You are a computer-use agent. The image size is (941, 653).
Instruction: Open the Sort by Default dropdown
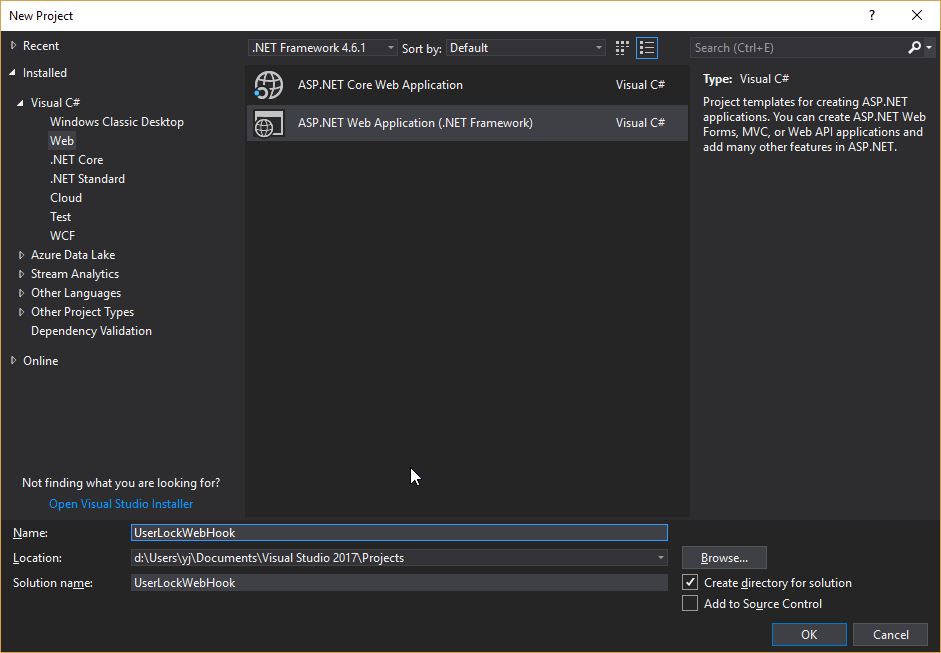coord(598,47)
